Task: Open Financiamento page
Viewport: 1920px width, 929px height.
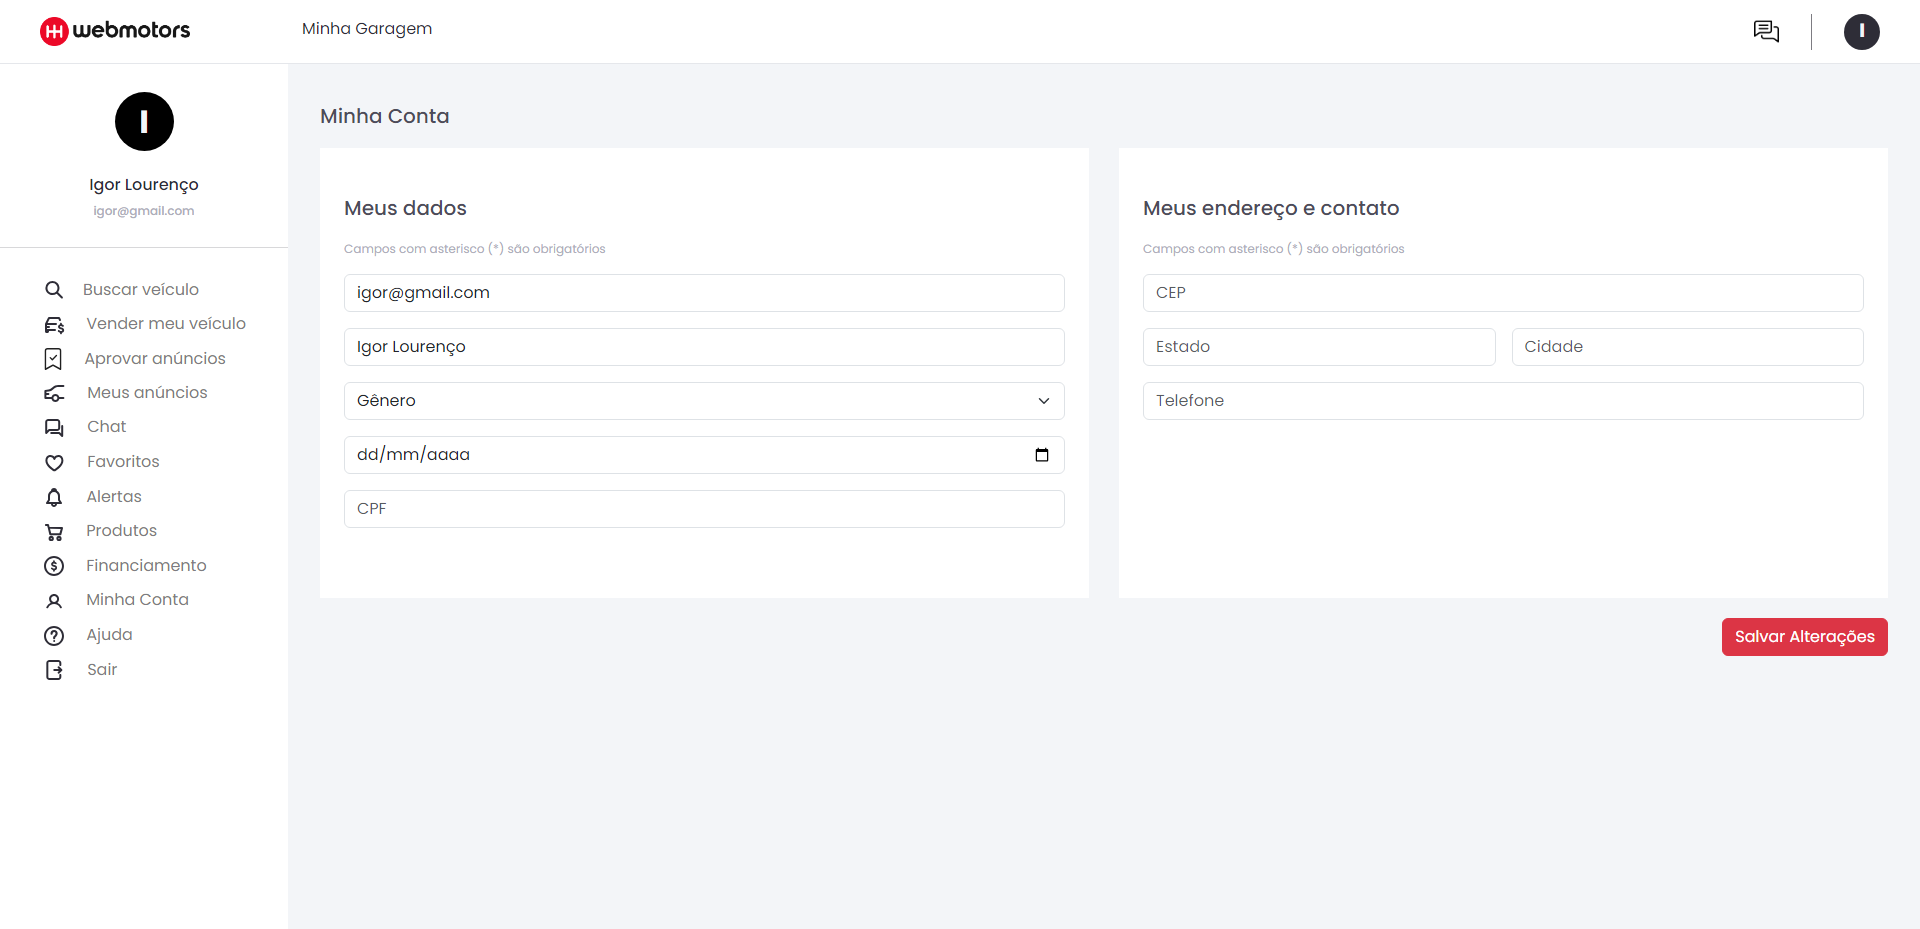Action: [146, 566]
